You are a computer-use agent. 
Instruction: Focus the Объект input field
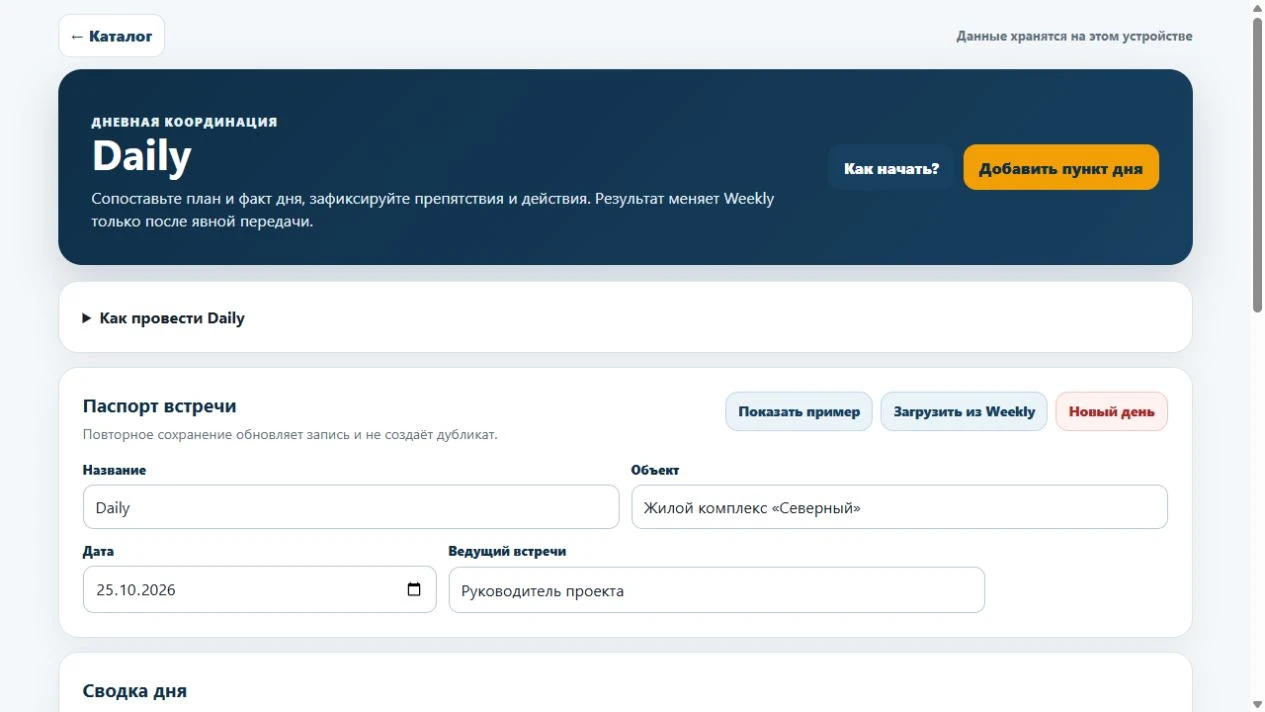899,507
